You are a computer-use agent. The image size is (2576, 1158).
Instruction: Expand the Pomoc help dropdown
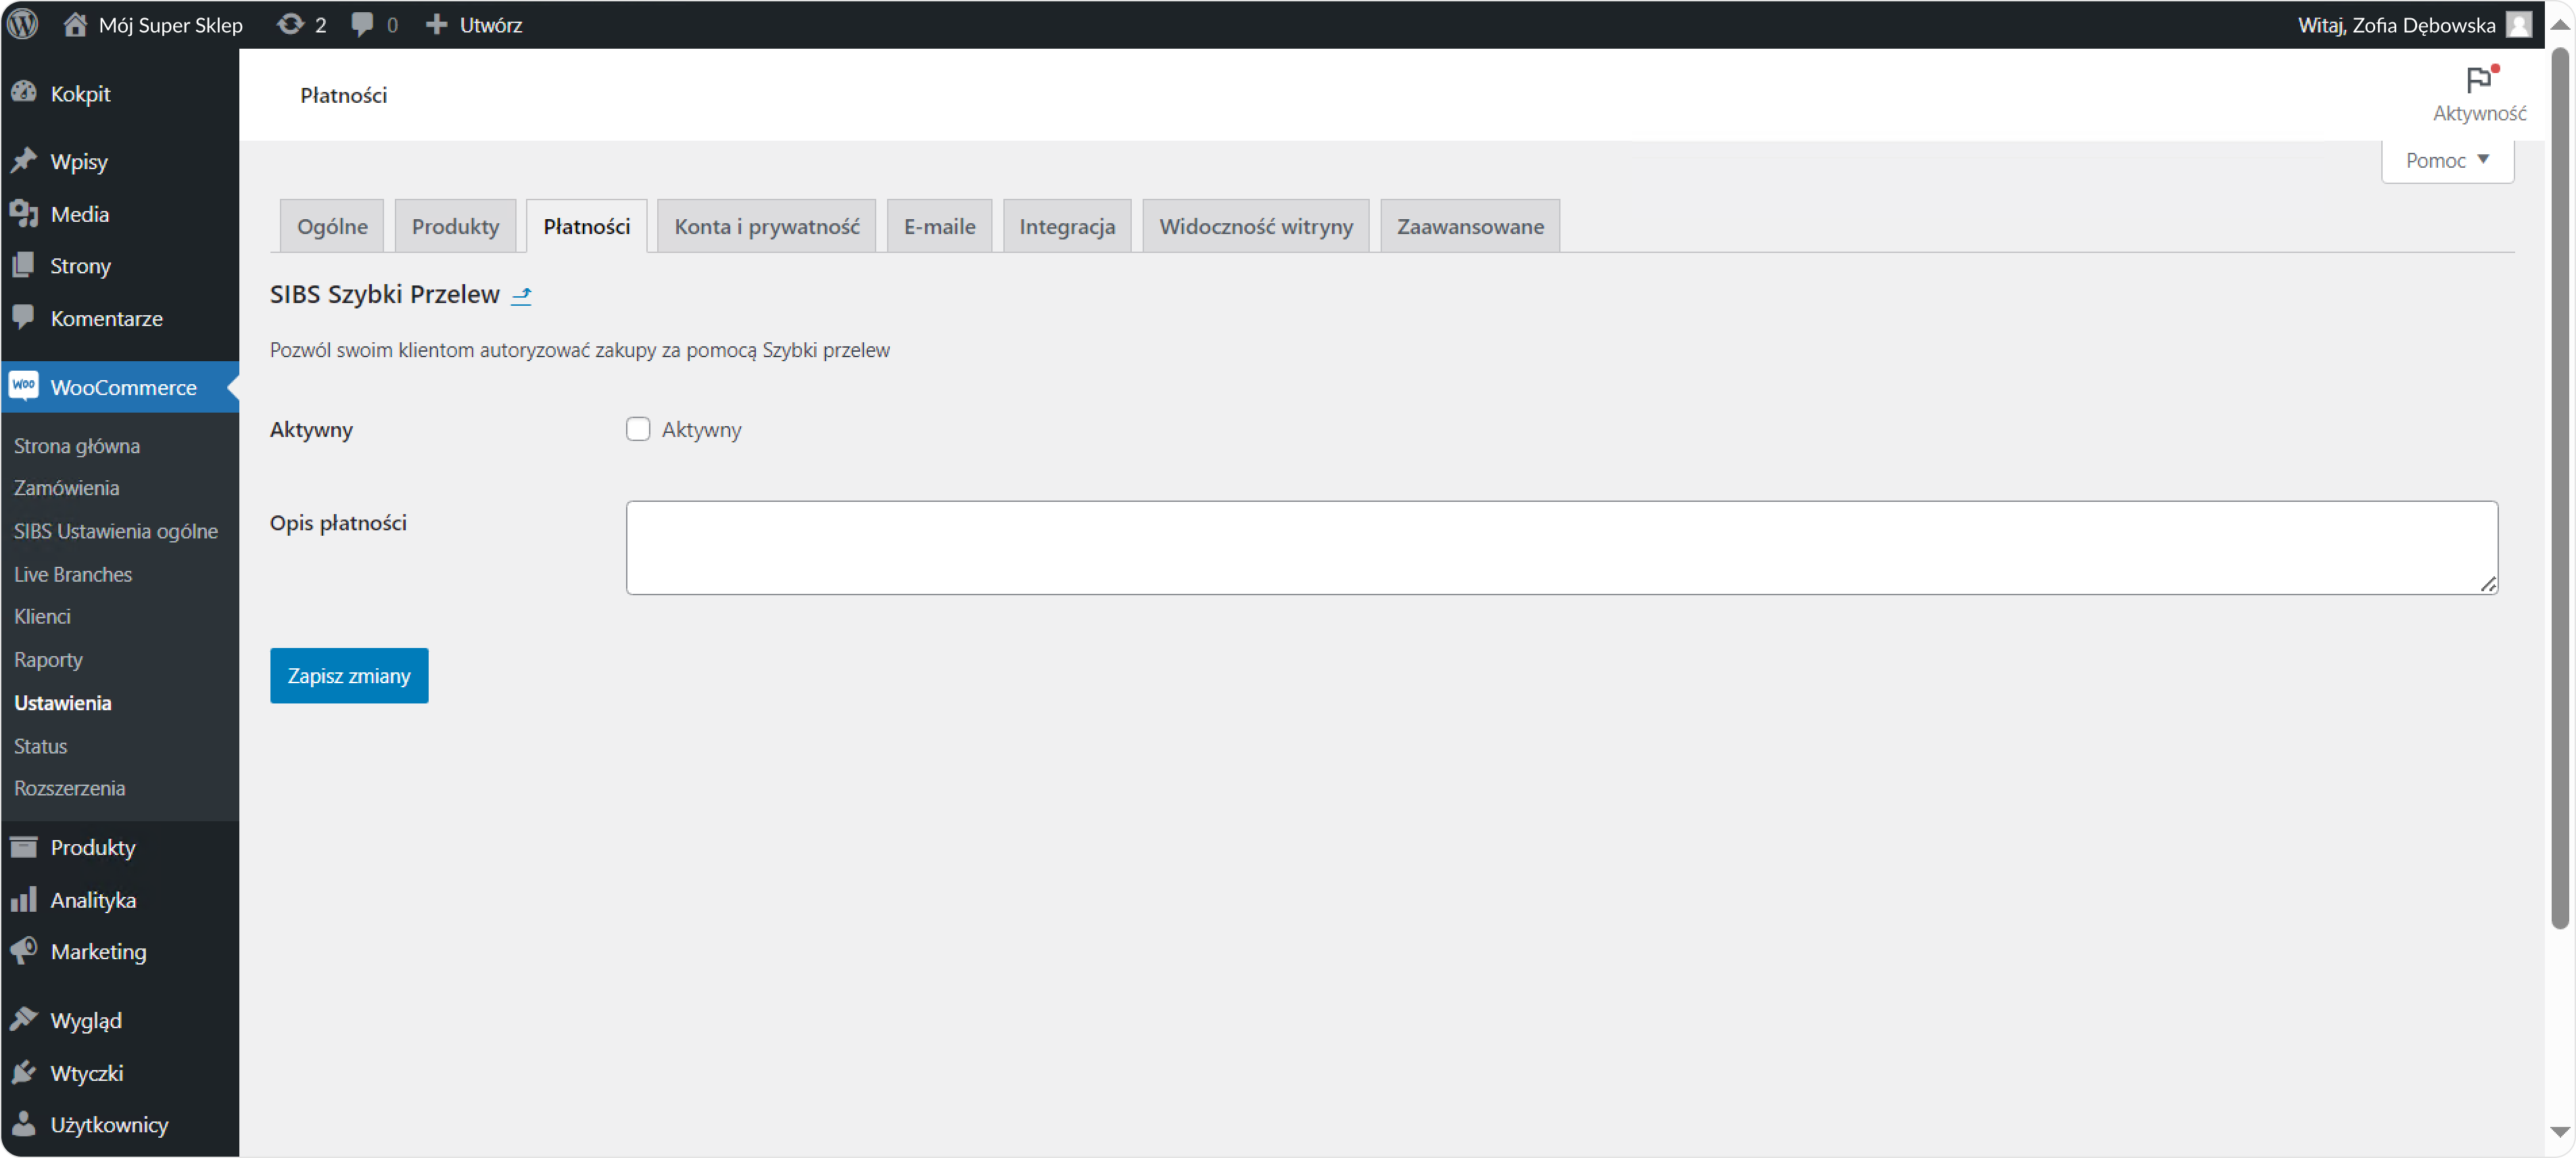(2446, 161)
